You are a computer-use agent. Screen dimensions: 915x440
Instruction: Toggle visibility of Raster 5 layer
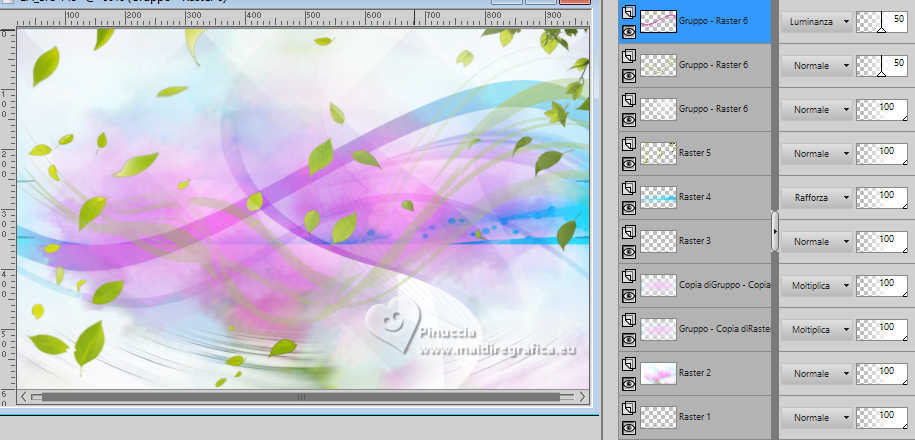(x=628, y=165)
